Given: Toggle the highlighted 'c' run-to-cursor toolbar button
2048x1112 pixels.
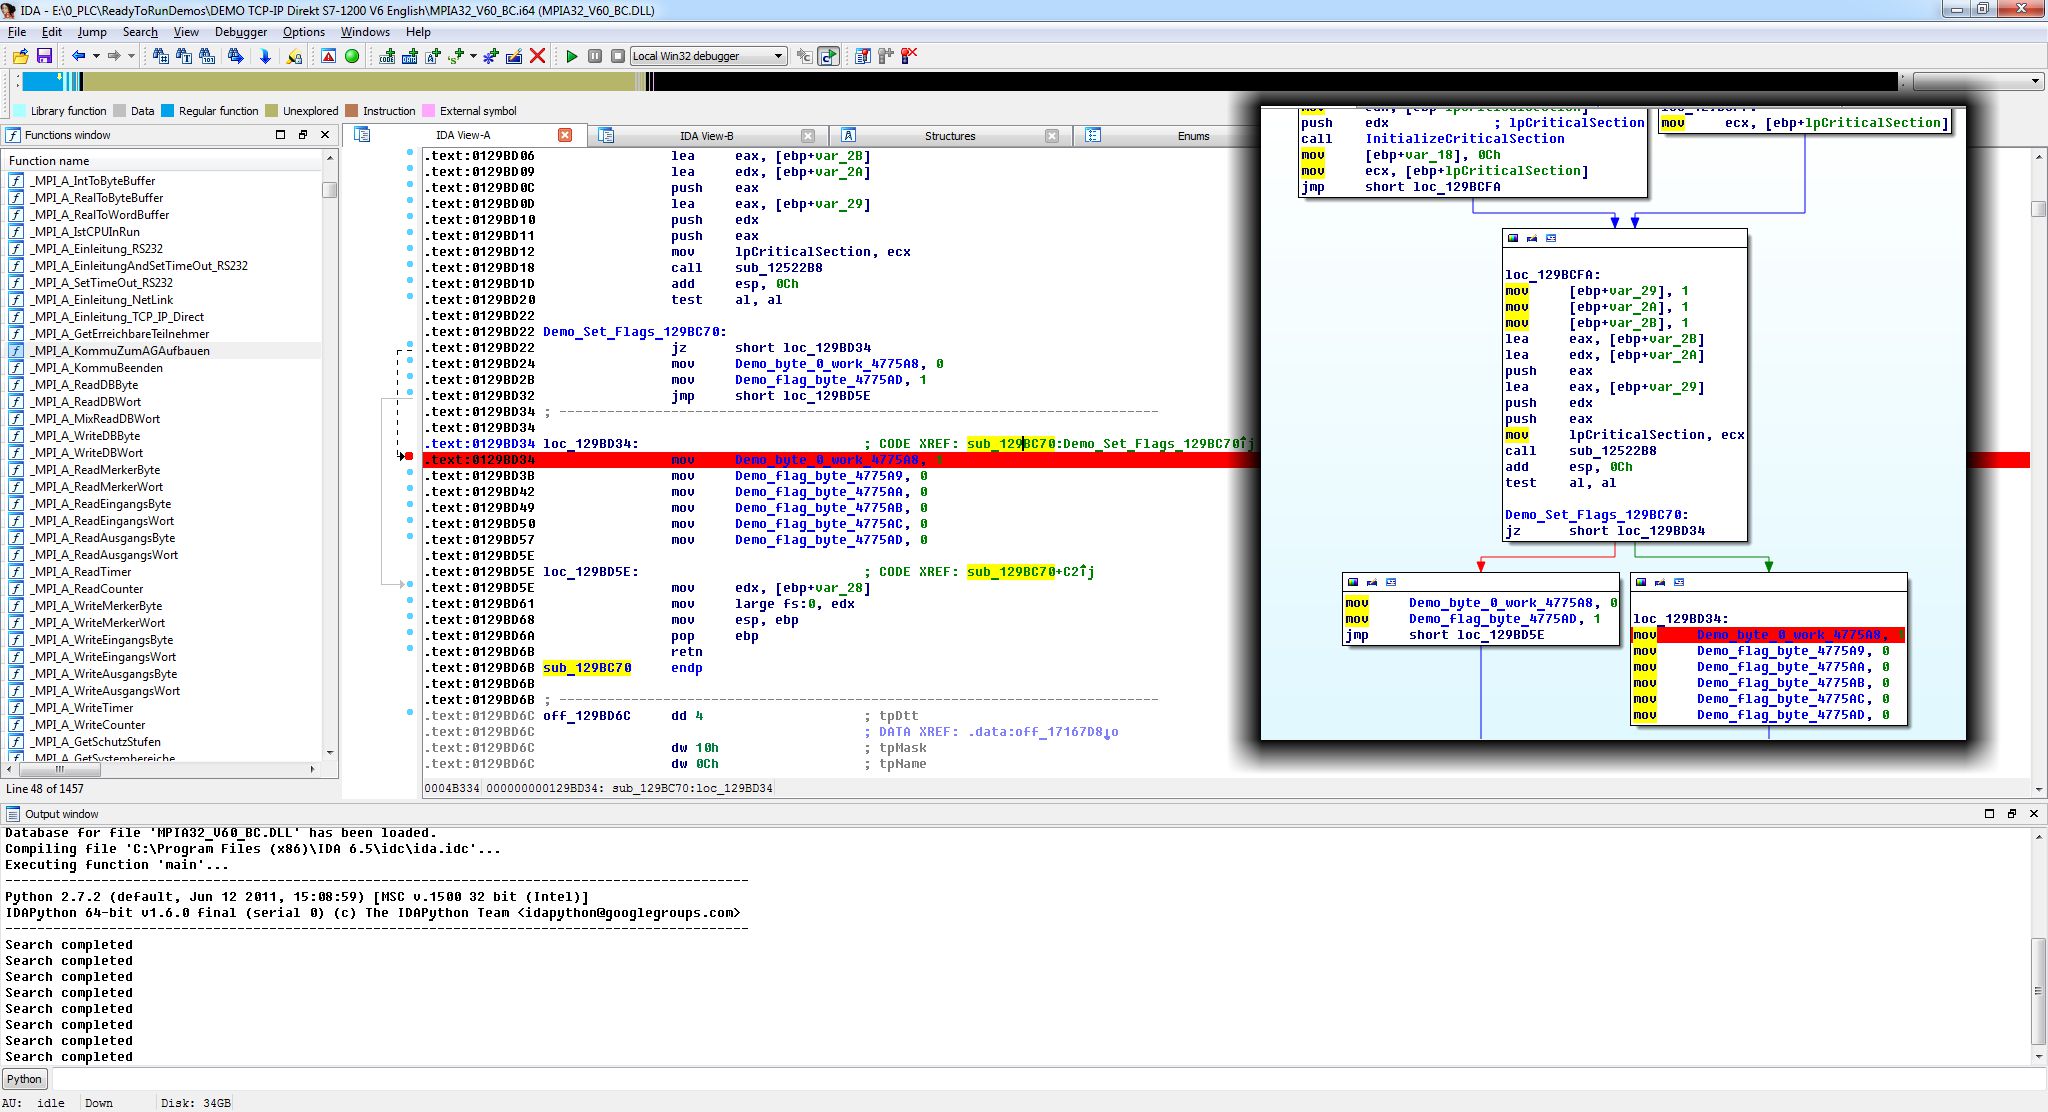Looking at the screenshot, I should pos(829,56).
